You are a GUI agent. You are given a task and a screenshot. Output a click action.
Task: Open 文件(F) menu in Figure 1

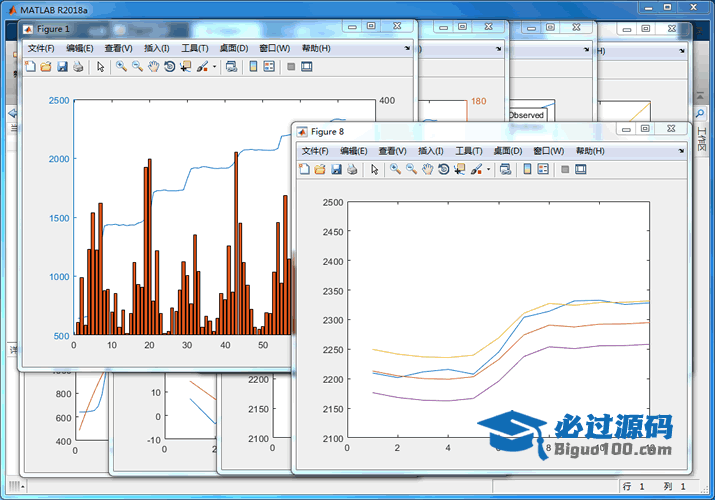(41, 48)
